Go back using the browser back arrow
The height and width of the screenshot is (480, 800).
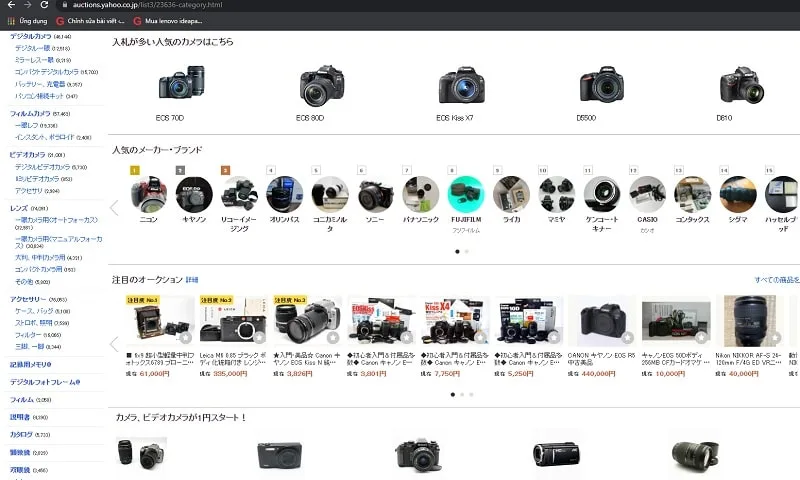click(11, 5)
